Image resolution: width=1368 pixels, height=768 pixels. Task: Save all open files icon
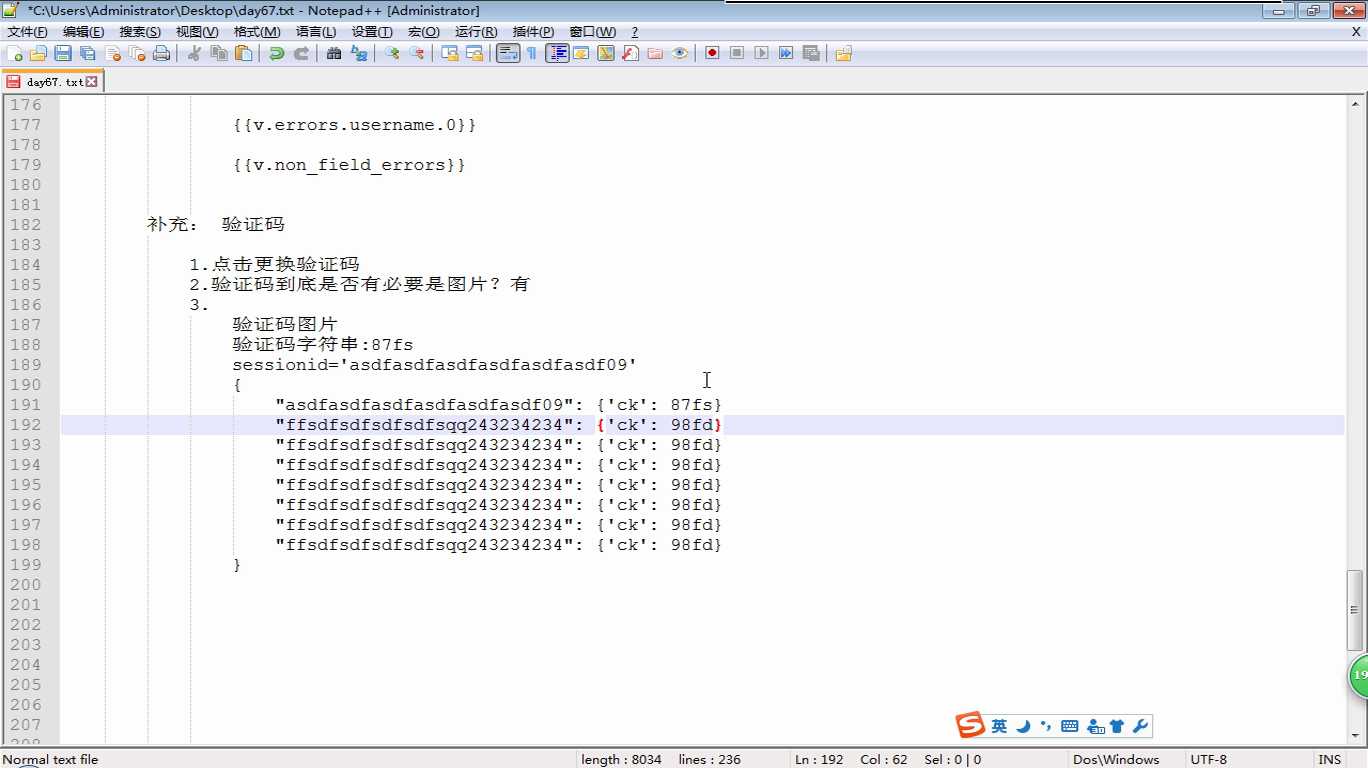tap(88, 54)
